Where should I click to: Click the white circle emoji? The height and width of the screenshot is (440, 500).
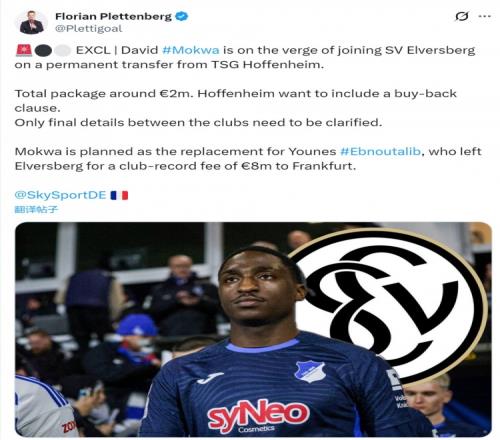63,50
